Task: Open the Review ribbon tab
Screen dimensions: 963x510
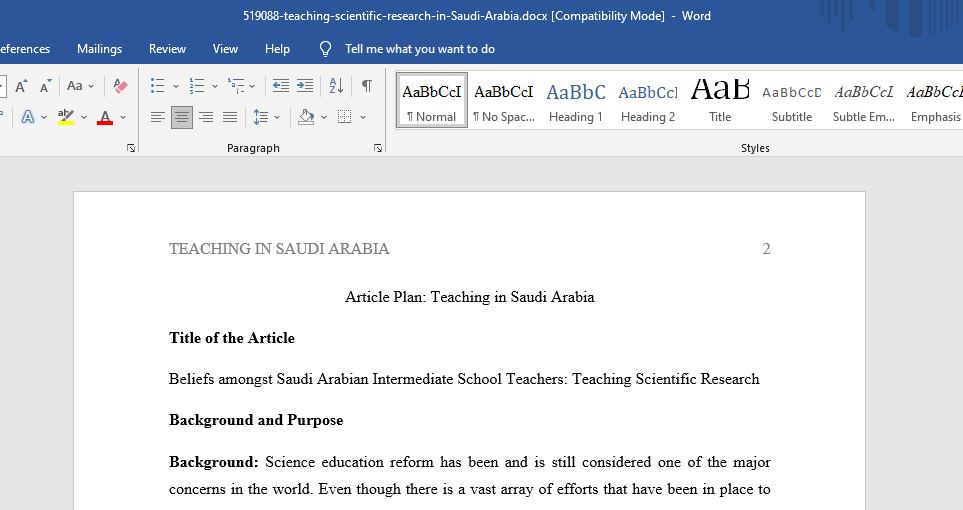Action: pyautogui.click(x=167, y=49)
